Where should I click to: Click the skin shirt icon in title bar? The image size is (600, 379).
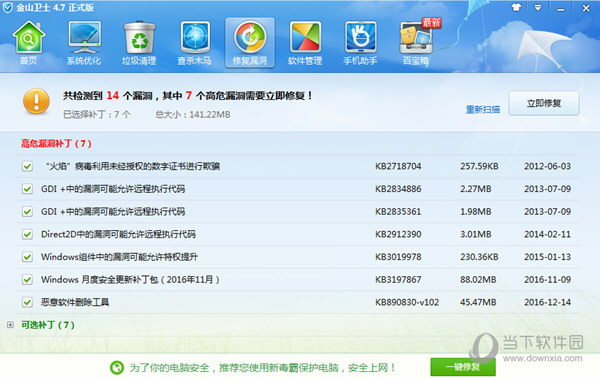coord(516,7)
